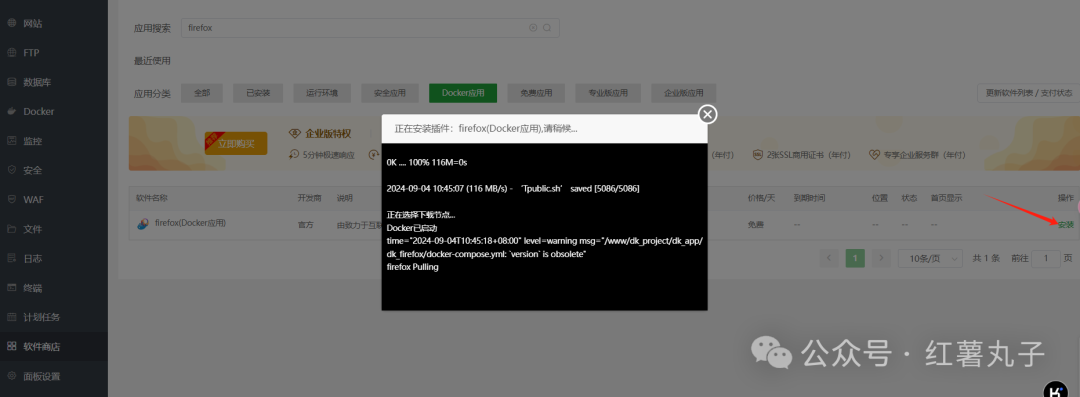Click the 安装 link for firefox

pos(1066,225)
